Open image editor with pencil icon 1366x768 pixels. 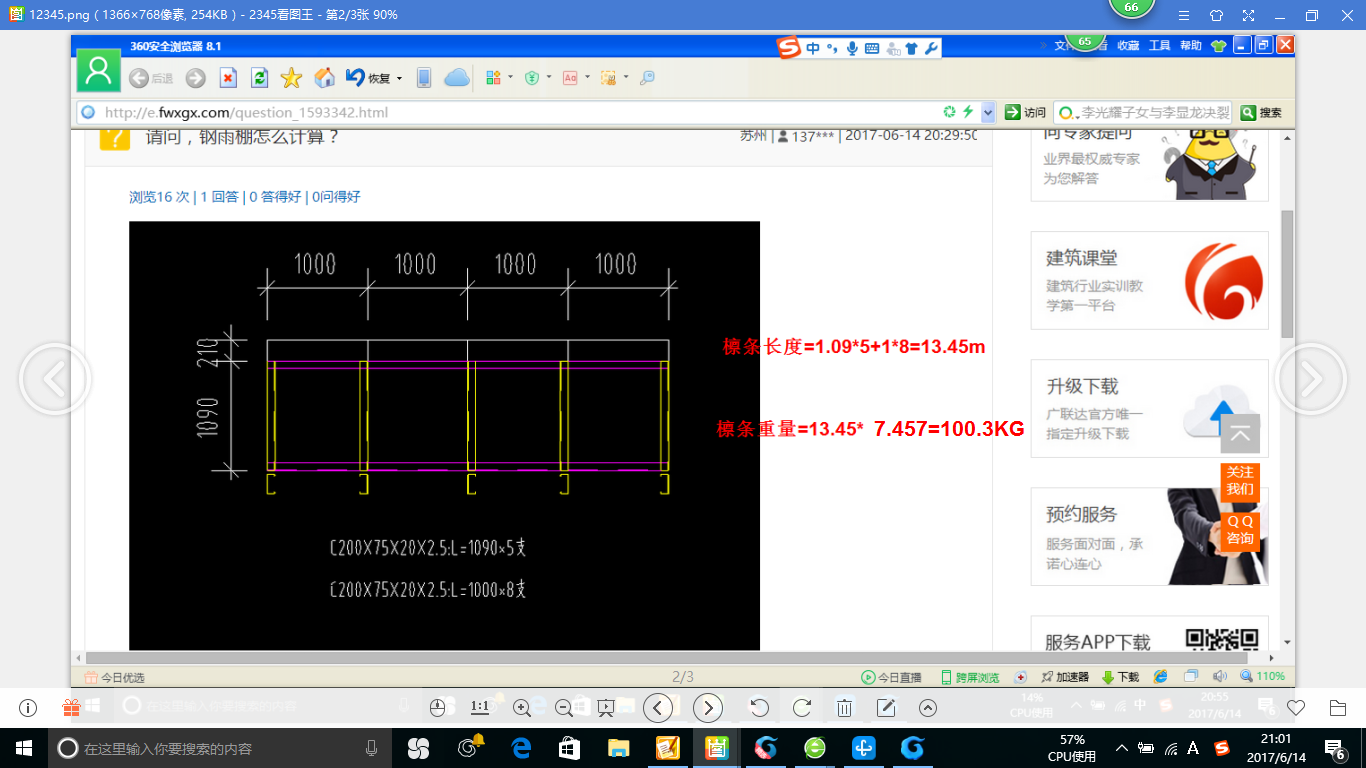pyautogui.click(x=886, y=708)
